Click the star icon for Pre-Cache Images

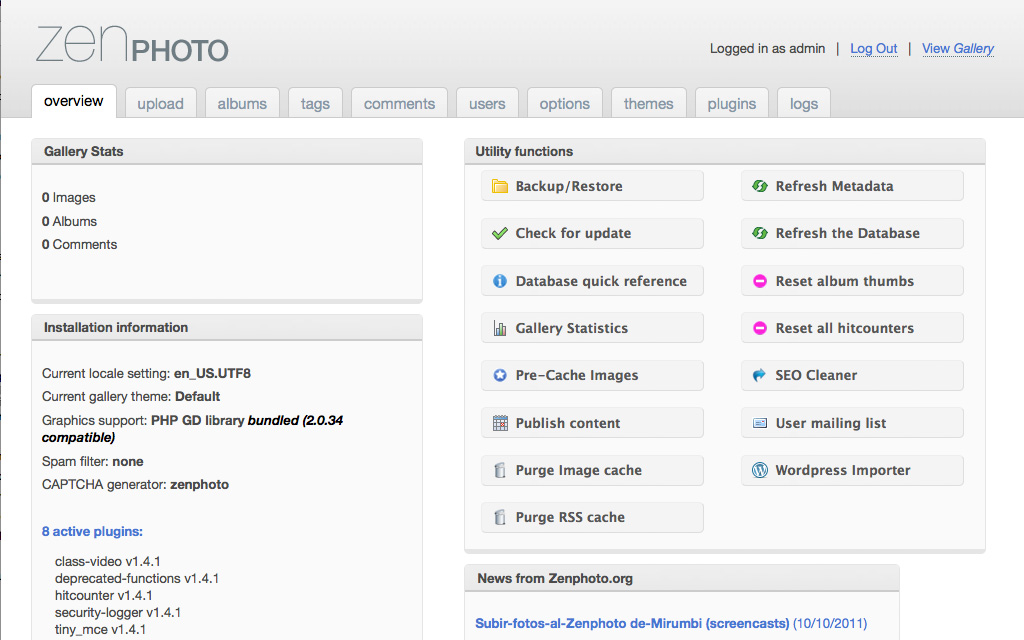coord(500,375)
